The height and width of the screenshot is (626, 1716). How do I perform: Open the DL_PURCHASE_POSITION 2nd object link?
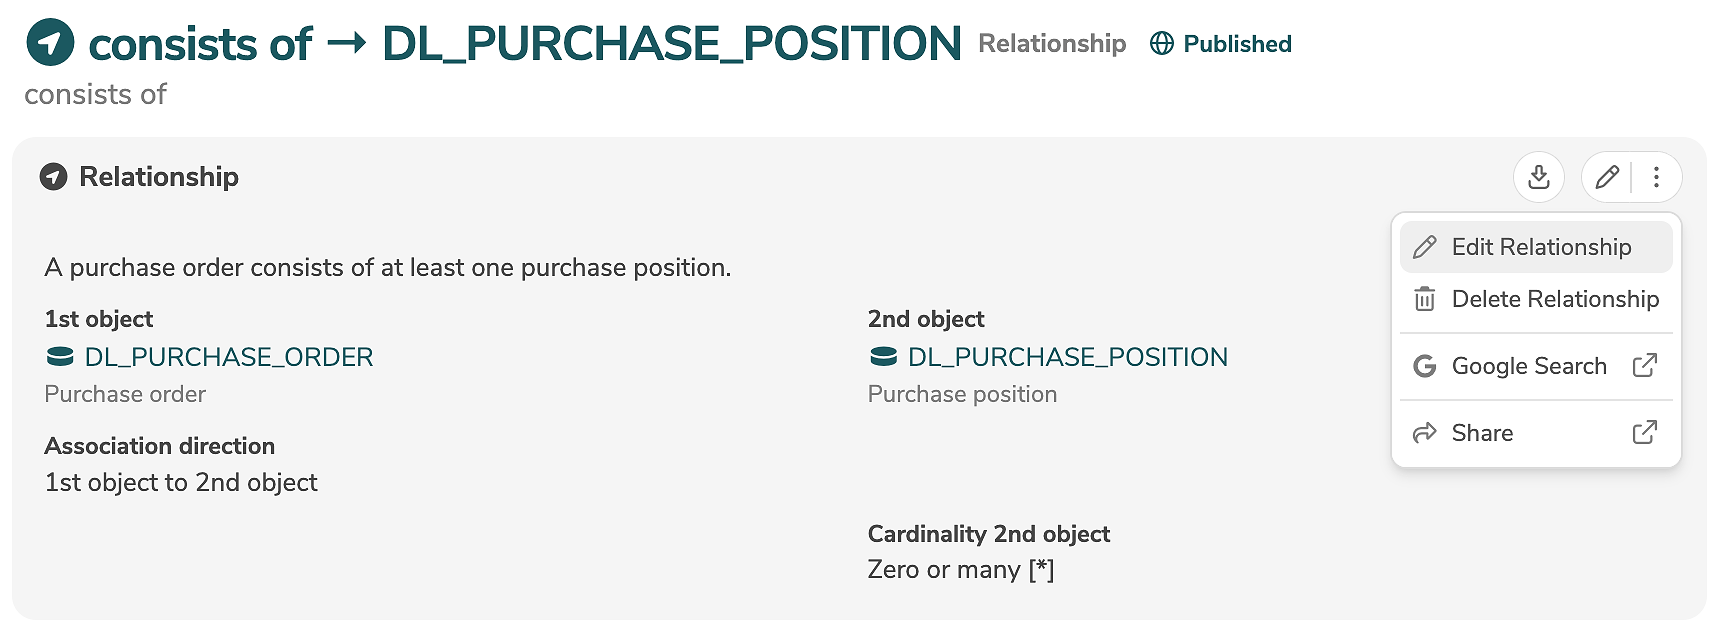1067,357
